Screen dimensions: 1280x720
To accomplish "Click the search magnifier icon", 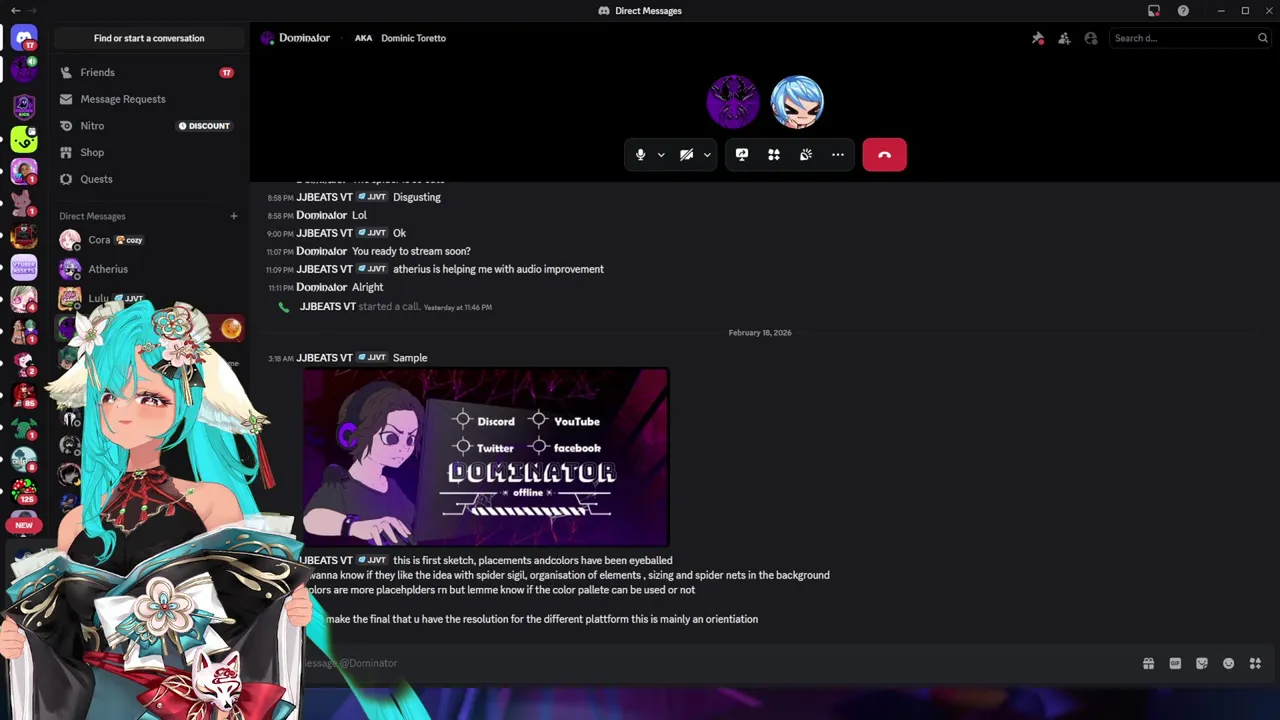I will (x=1263, y=38).
